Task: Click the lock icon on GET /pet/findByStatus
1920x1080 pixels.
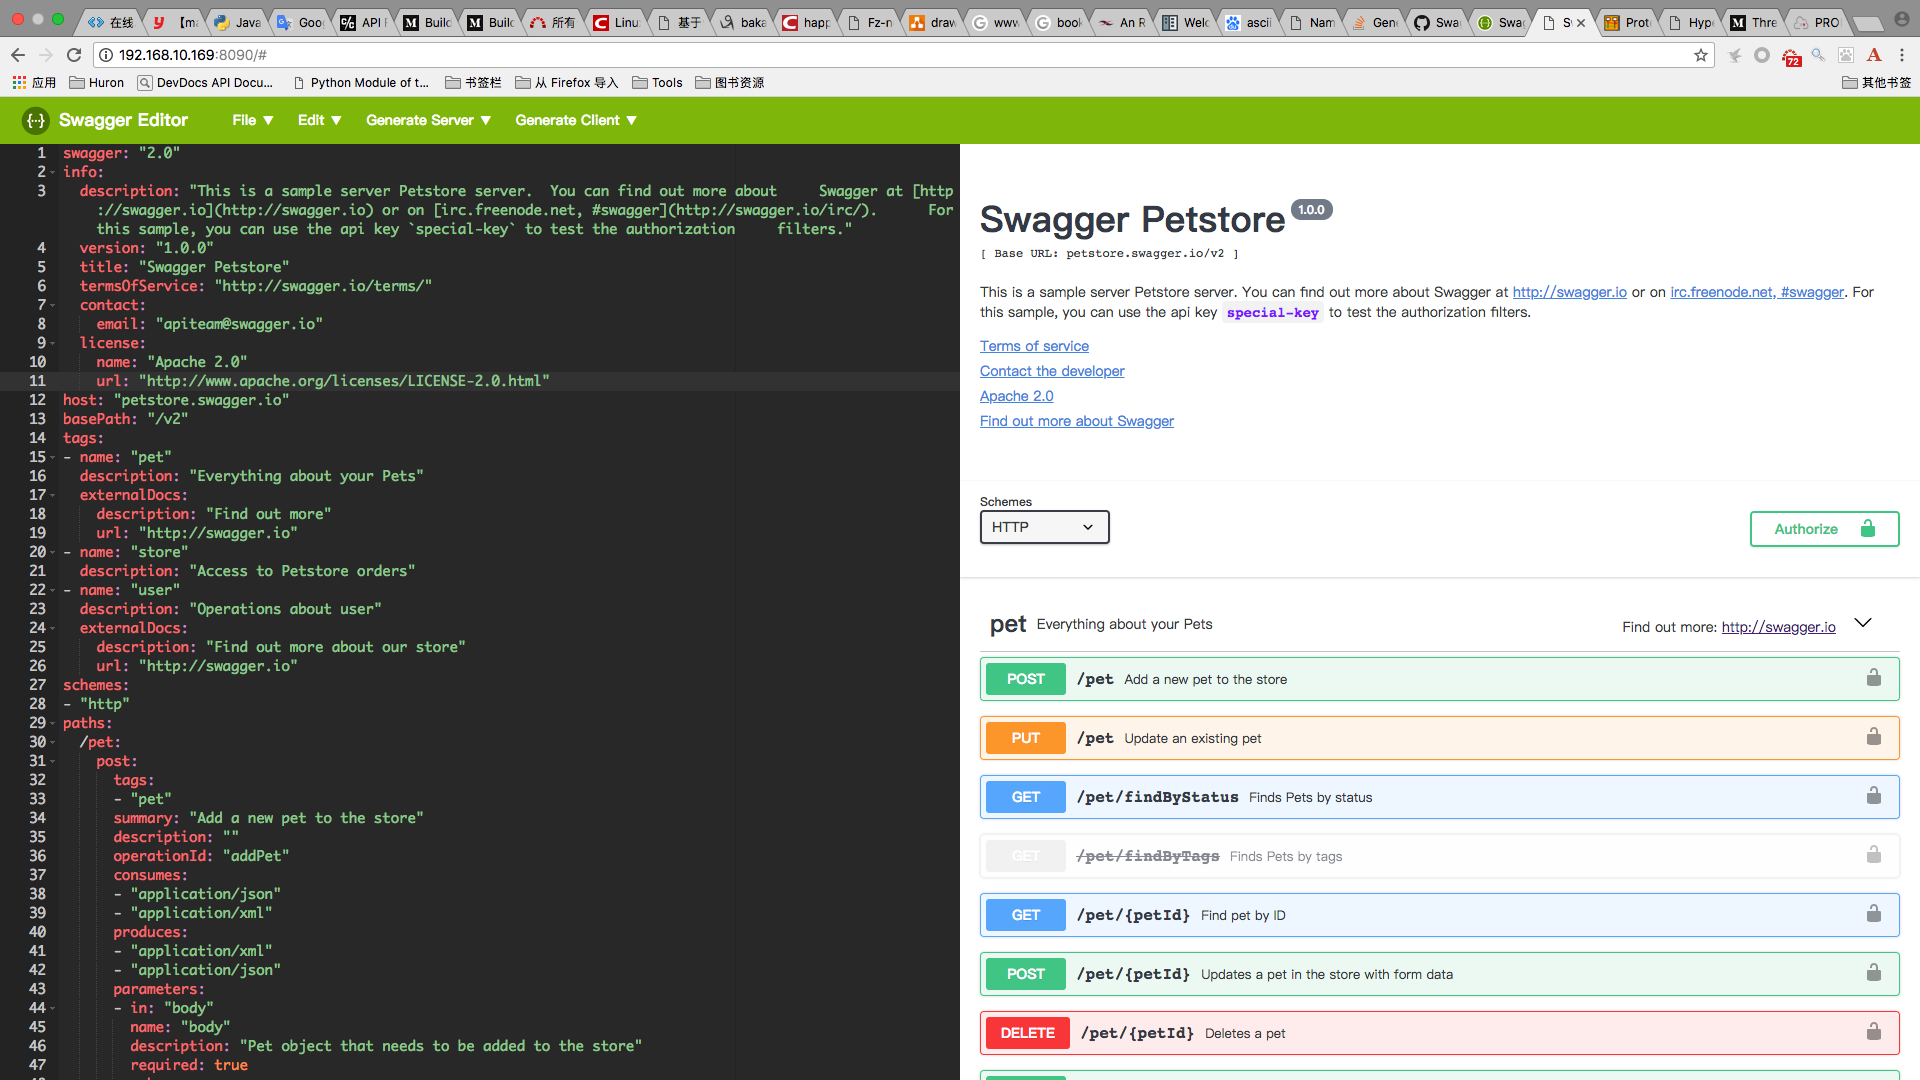Action: (x=1873, y=795)
